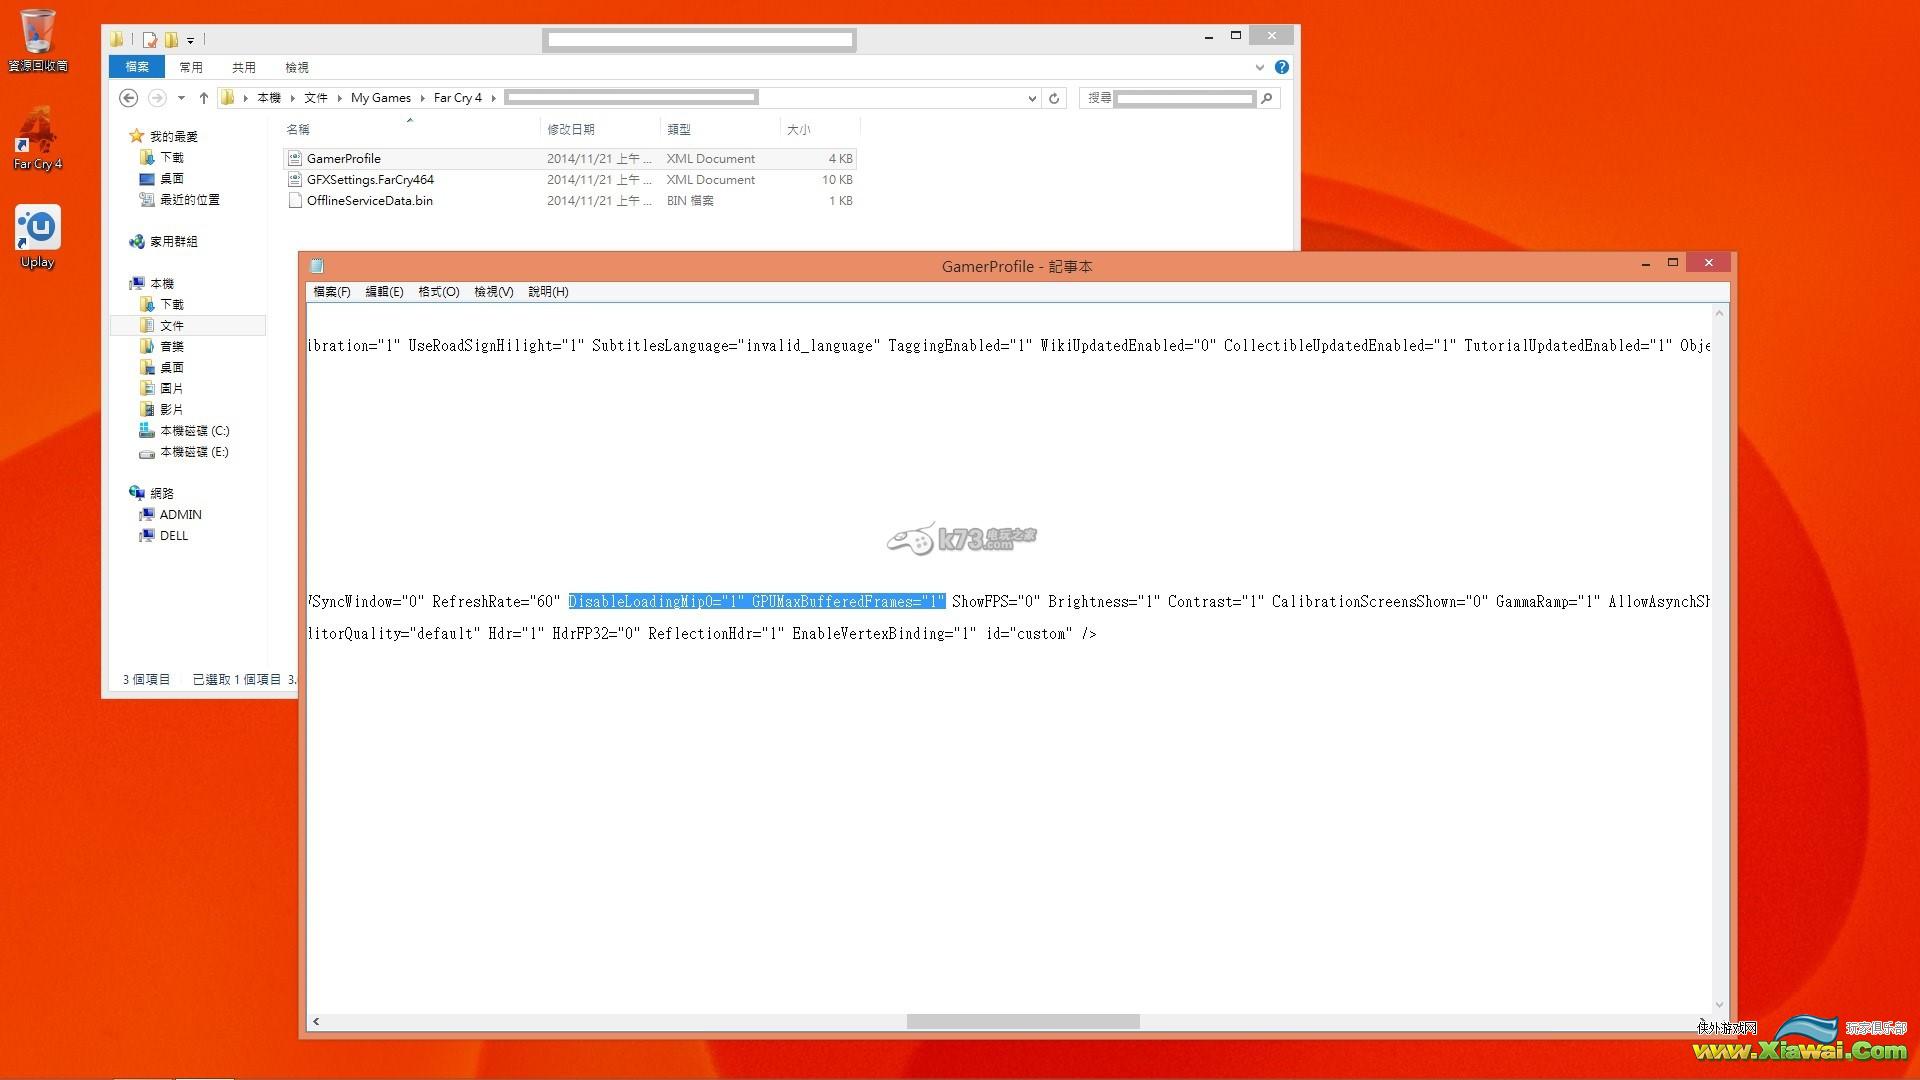Select Music folder in navigation pane

coord(161,346)
